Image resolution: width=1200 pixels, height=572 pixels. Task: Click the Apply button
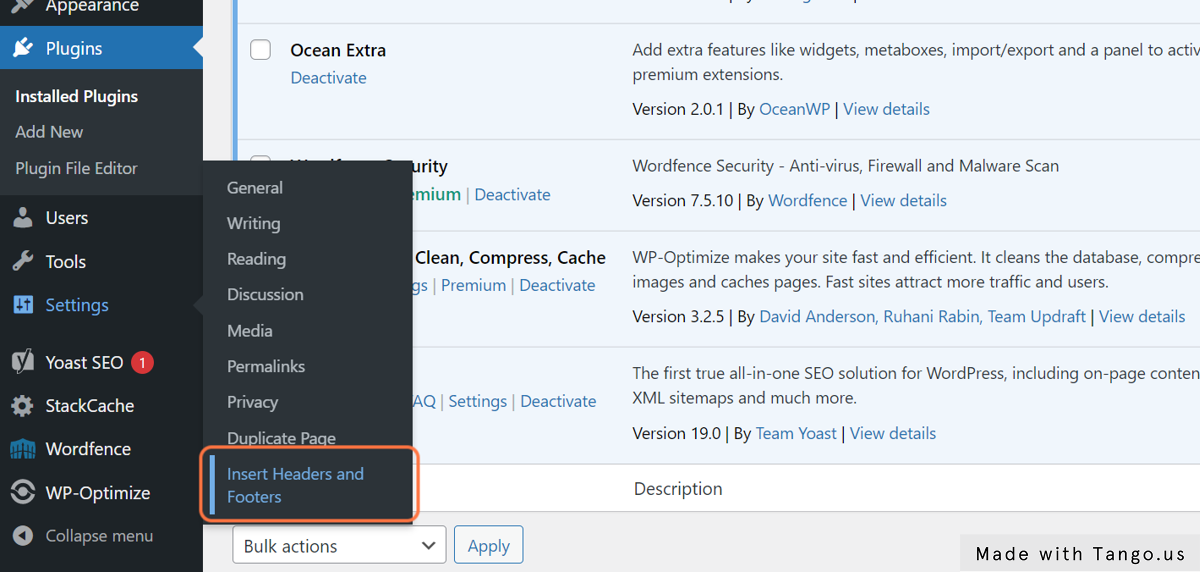click(489, 546)
